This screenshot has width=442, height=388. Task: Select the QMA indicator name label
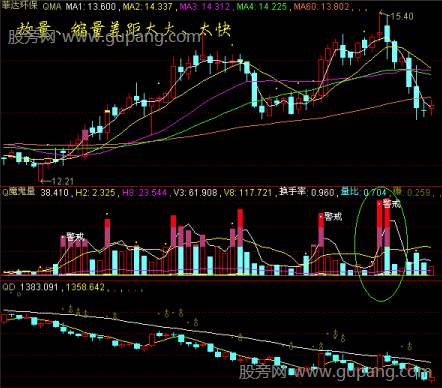click(52, 7)
